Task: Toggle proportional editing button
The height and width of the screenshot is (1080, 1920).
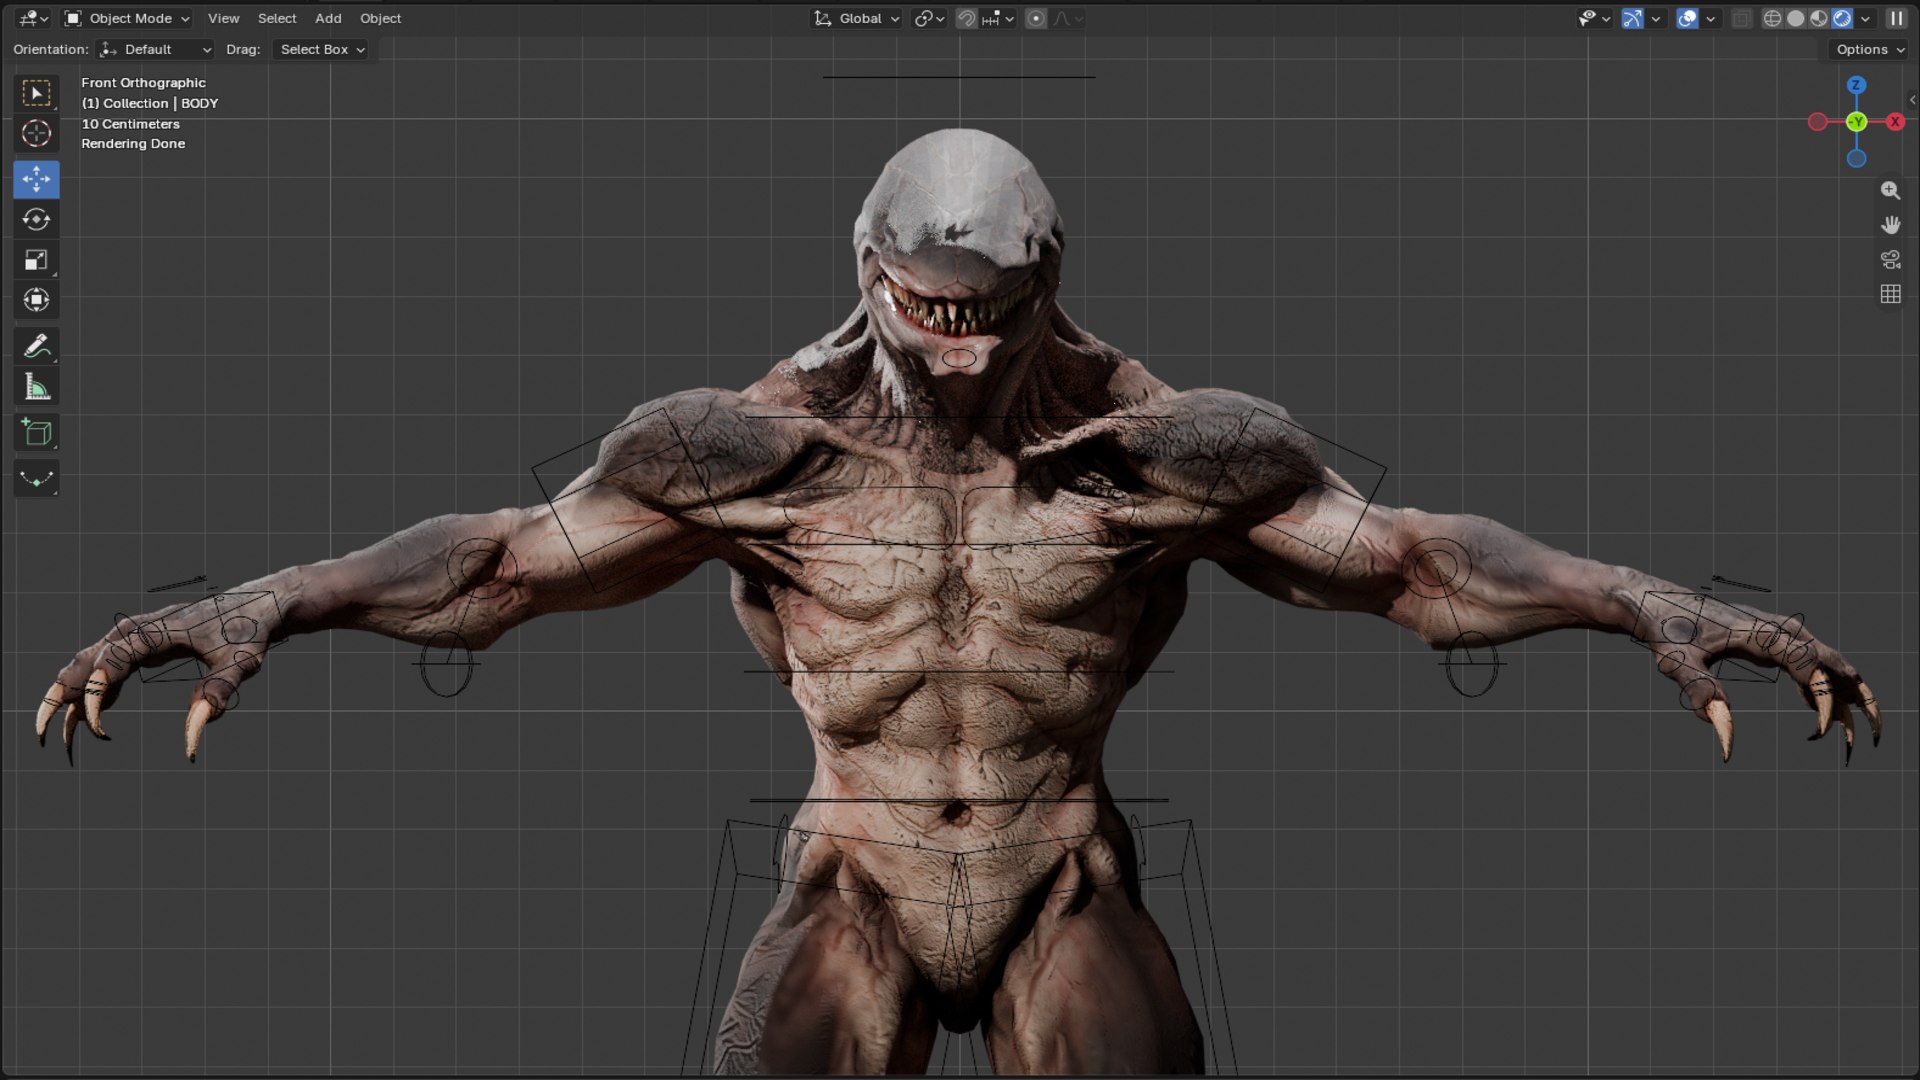Action: [x=1036, y=18]
